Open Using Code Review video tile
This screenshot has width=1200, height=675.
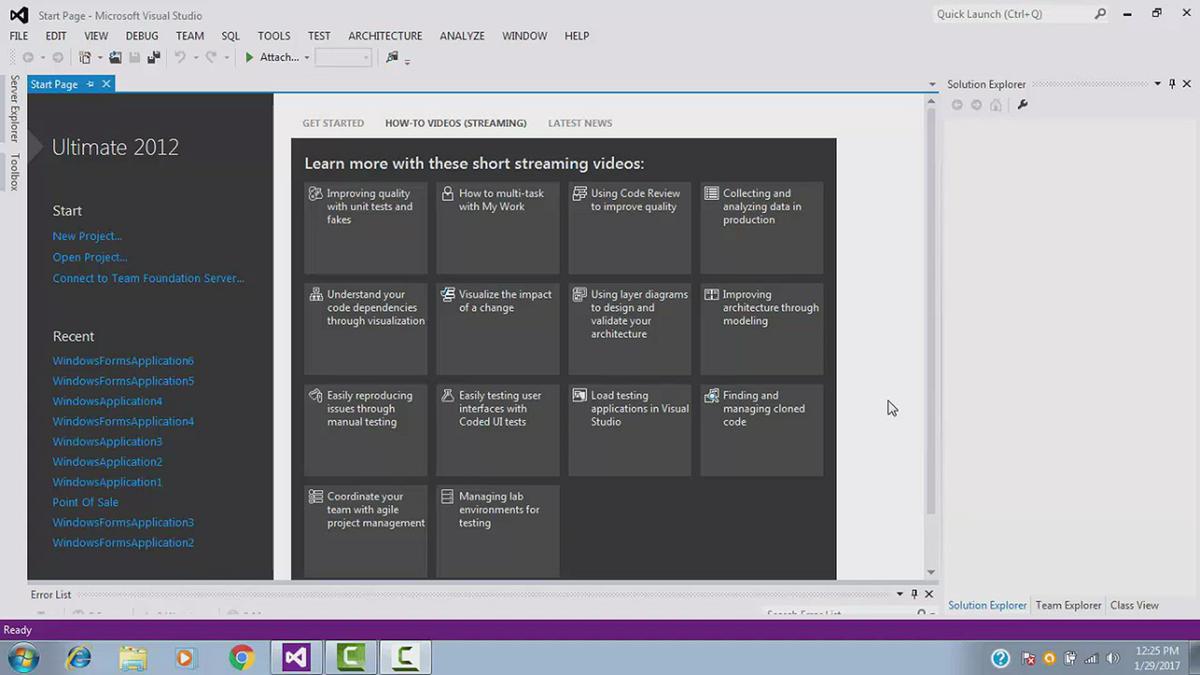pos(629,228)
